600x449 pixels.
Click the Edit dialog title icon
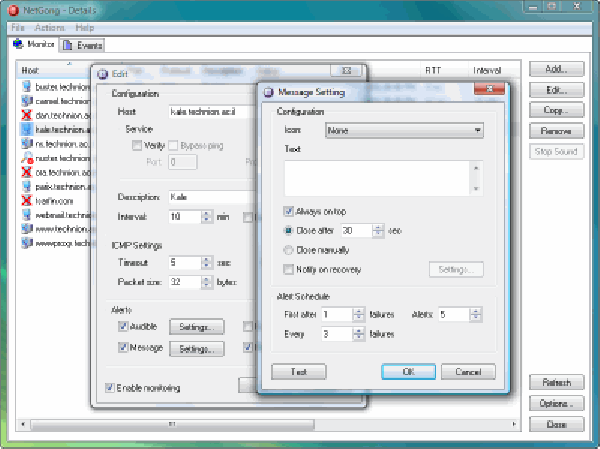tap(102, 73)
